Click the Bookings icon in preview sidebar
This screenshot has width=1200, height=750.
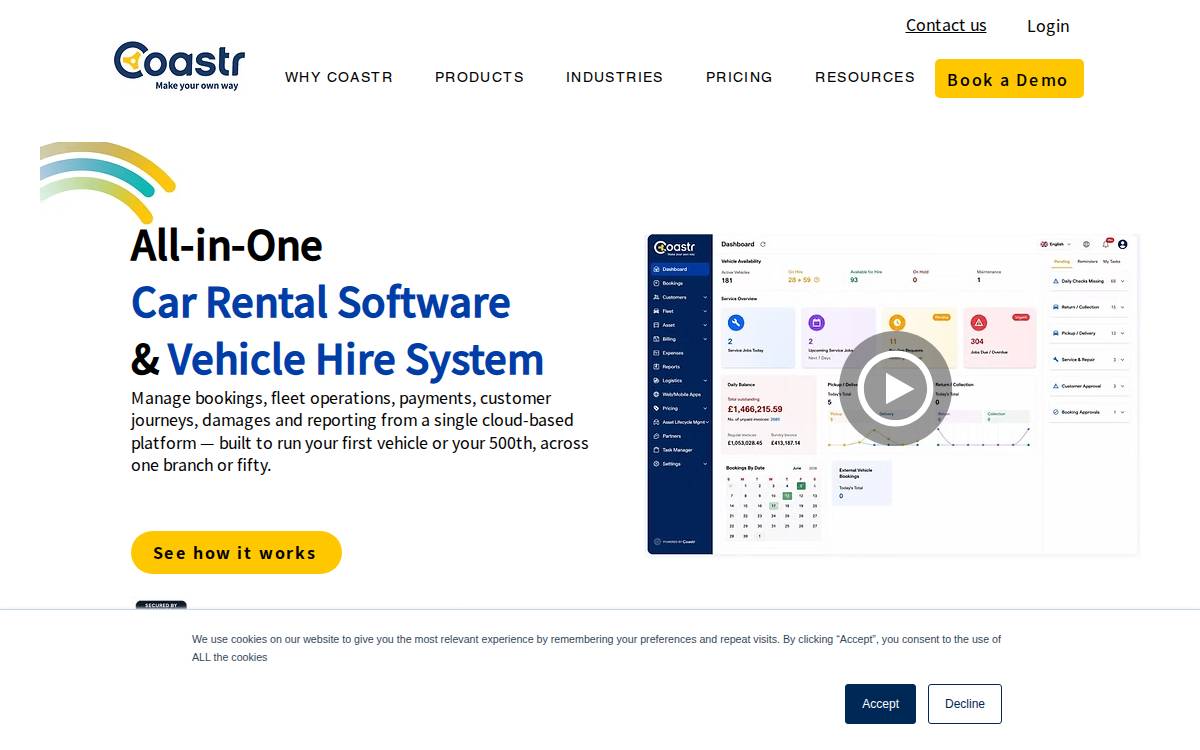(x=656, y=283)
